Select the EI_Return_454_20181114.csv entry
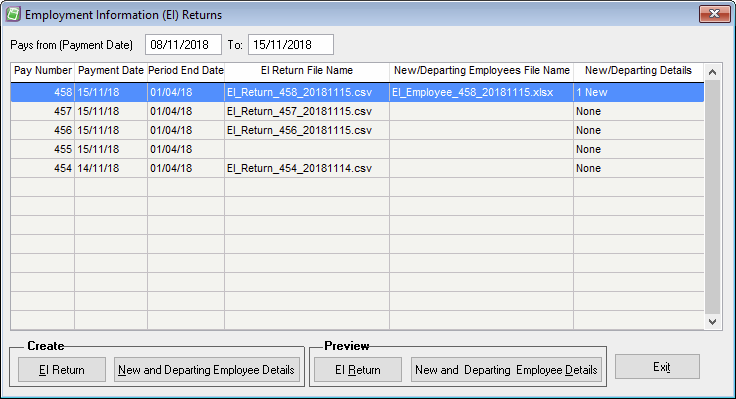736x399 pixels. coord(299,168)
